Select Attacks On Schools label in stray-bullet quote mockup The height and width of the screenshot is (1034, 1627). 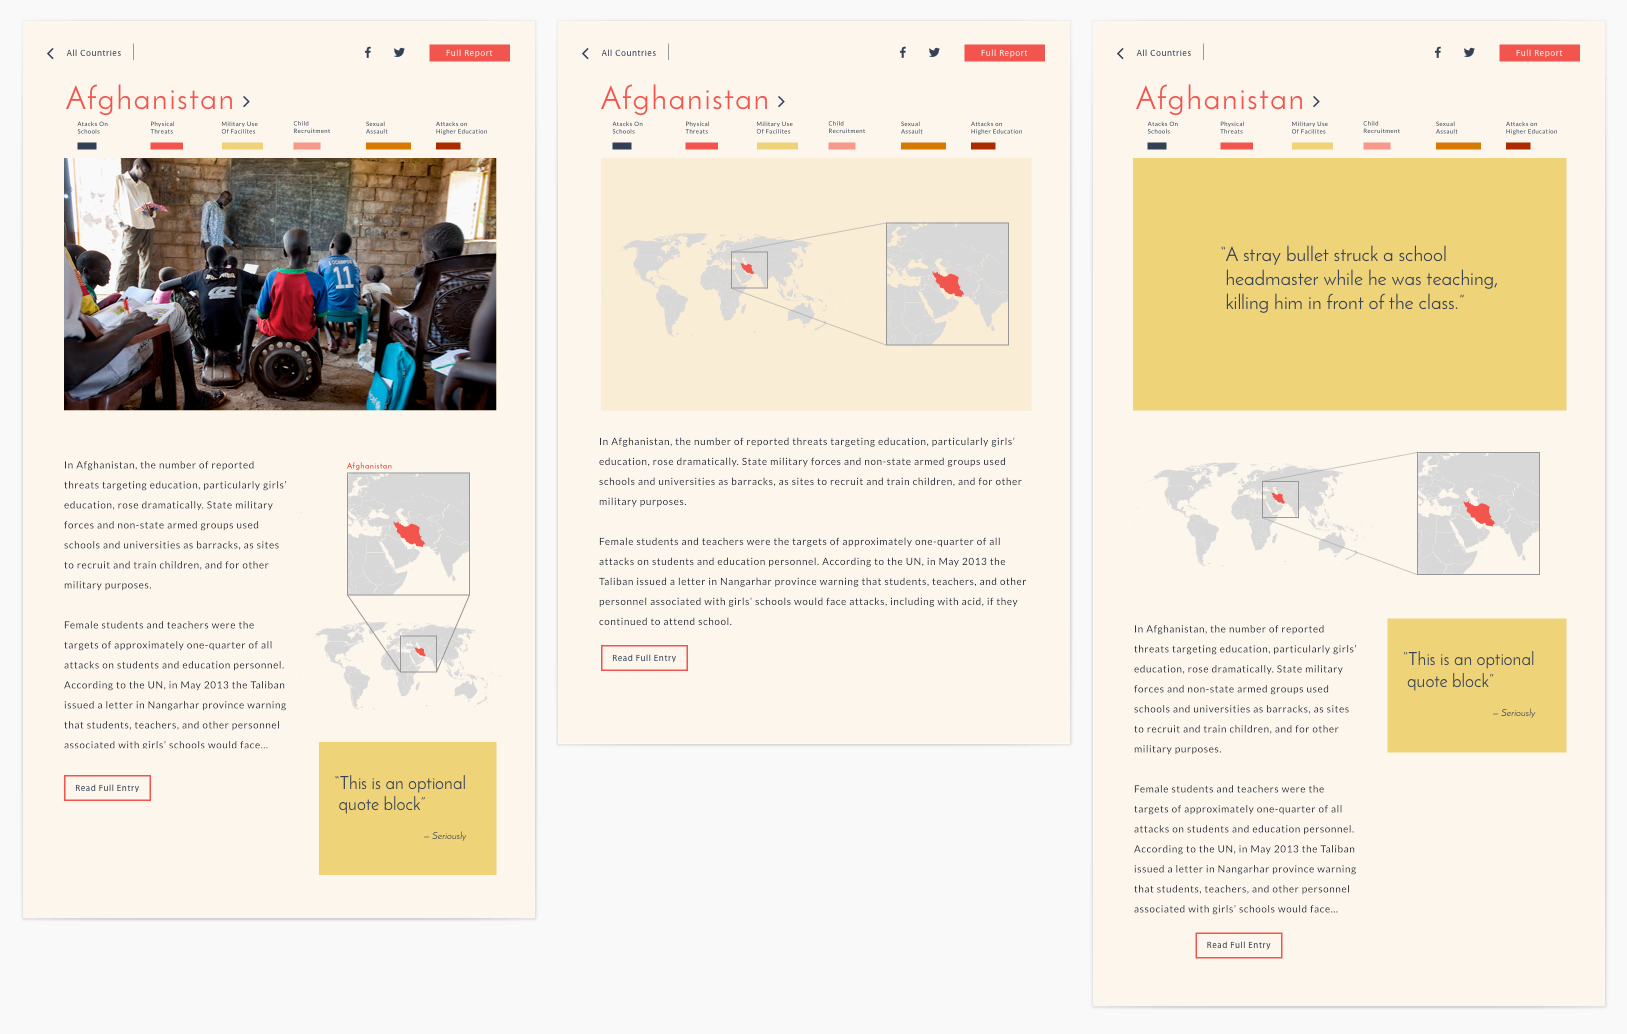click(x=1162, y=128)
